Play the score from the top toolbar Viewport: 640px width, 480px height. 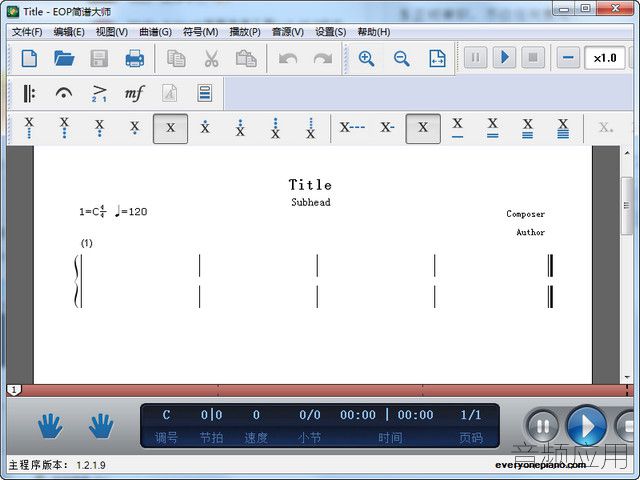click(x=504, y=57)
